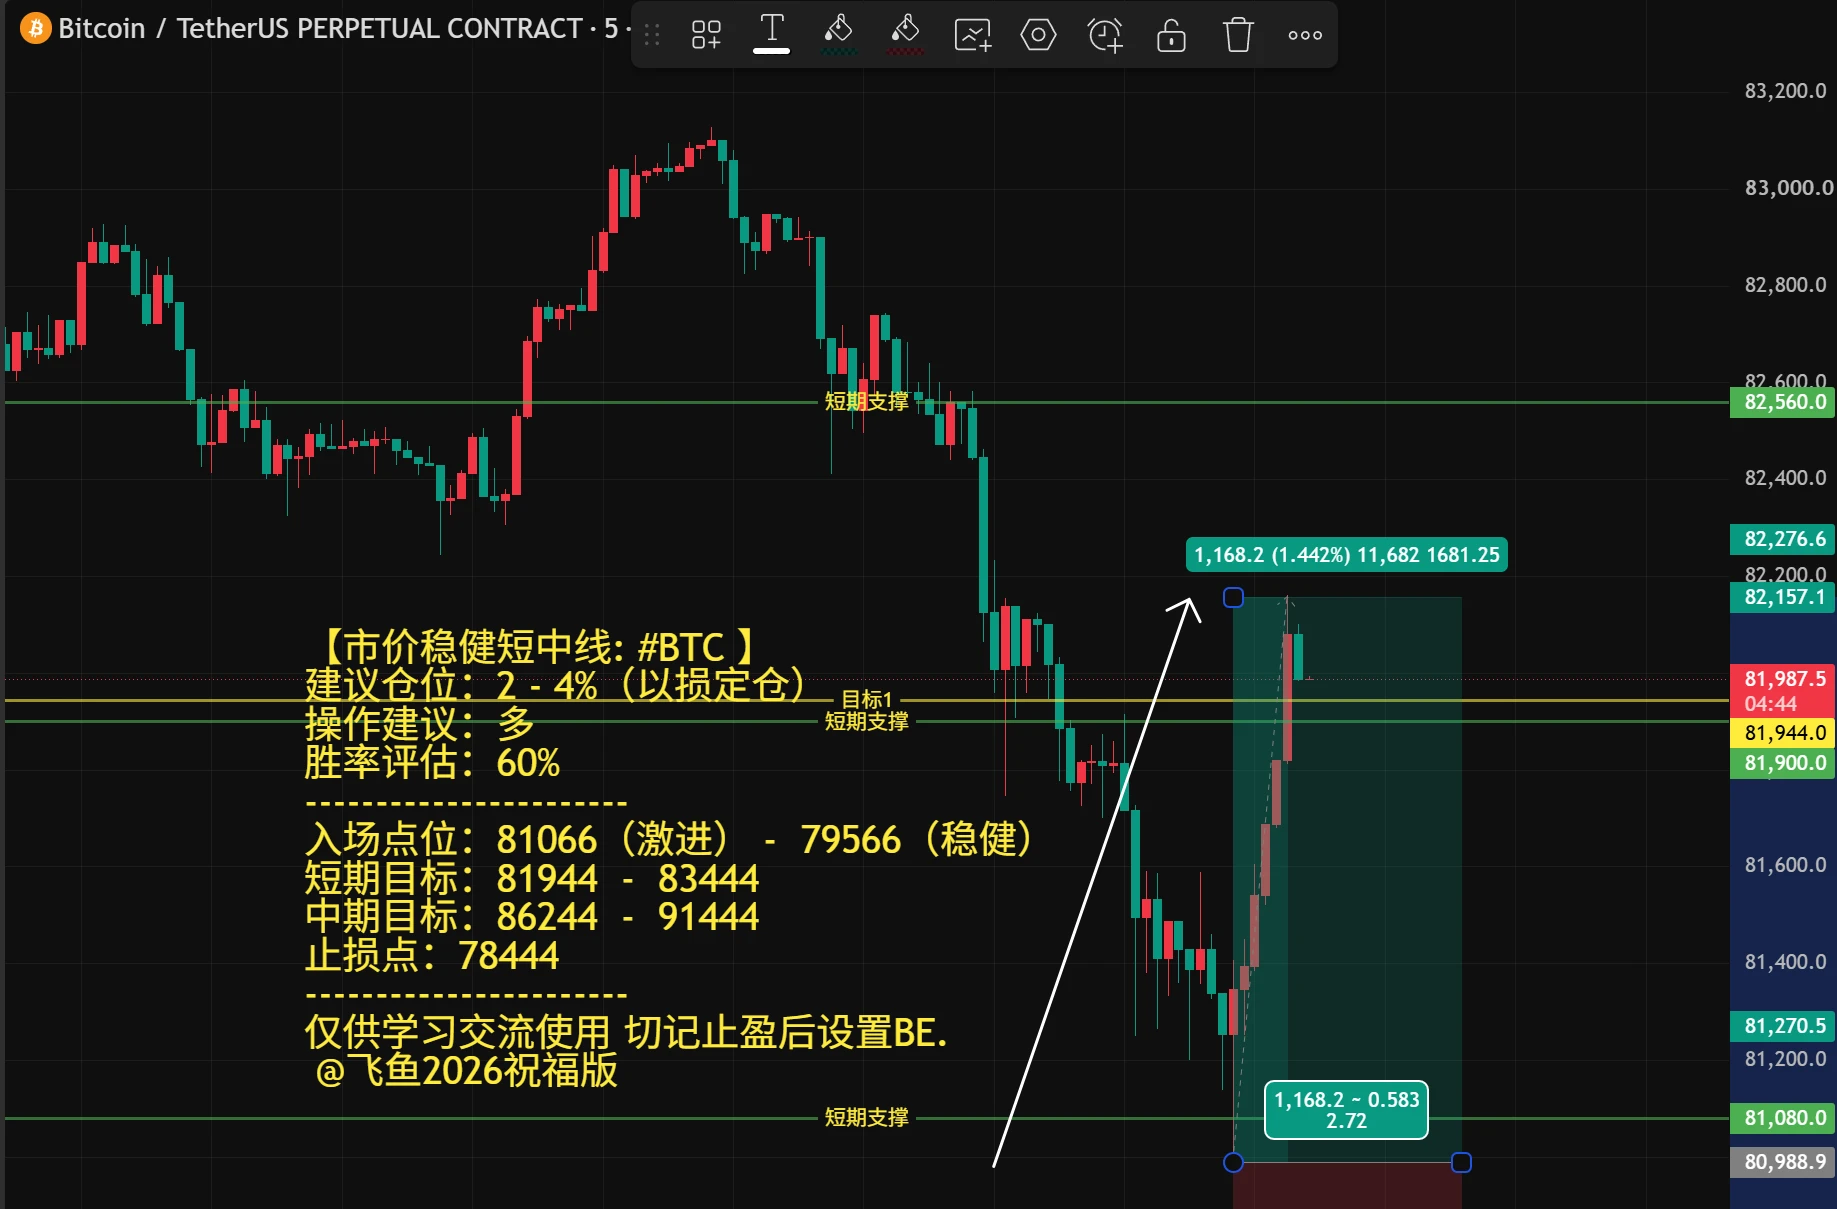The width and height of the screenshot is (1837, 1209).
Task: Click the 中期目标: 86244 - 91444 text line
Action: click(x=532, y=916)
